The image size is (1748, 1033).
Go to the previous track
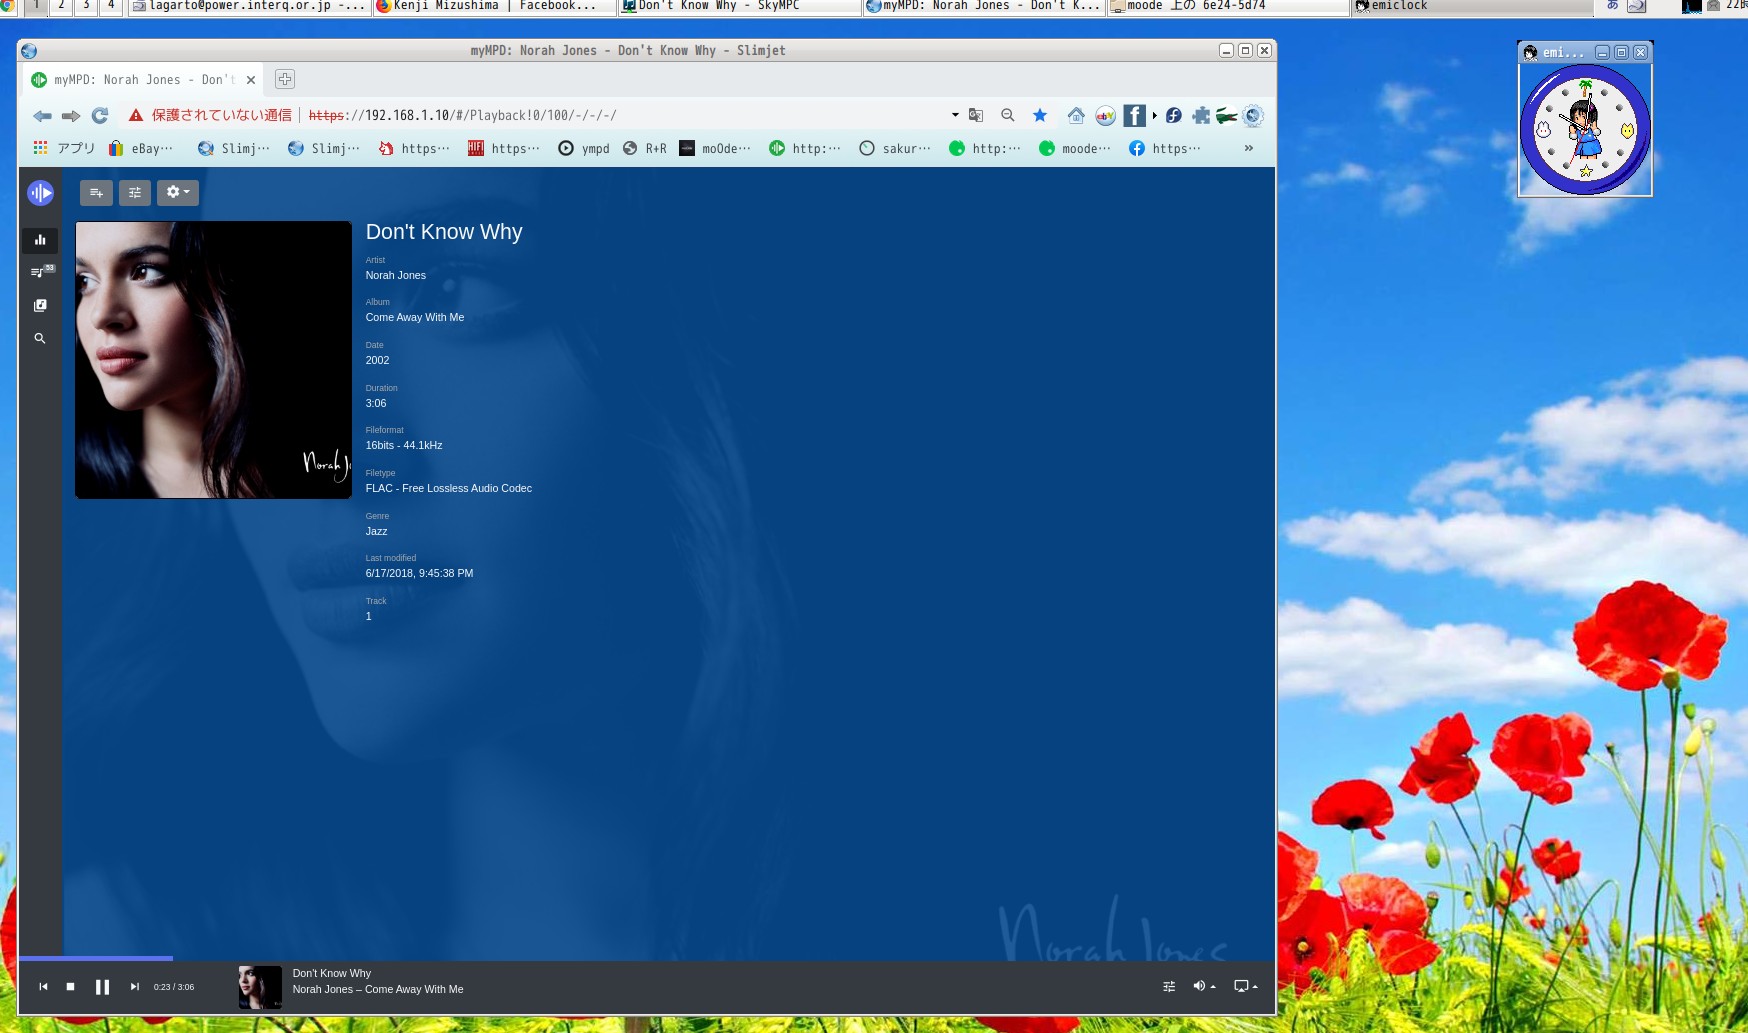pyautogui.click(x=43, y=987)
